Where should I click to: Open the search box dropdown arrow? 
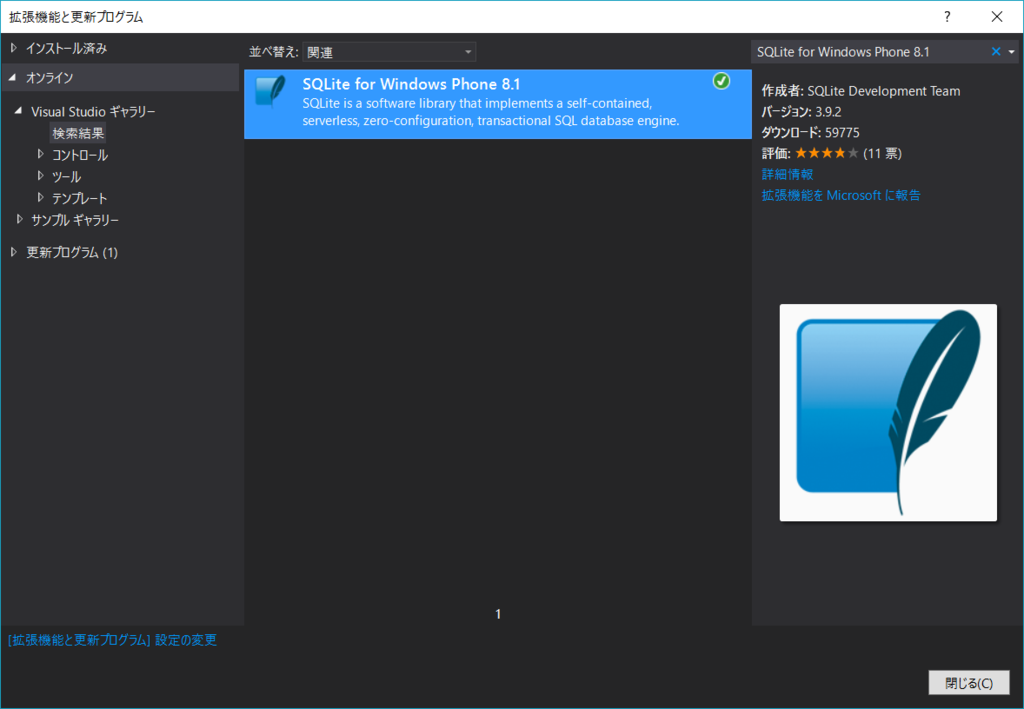[x=1012, y=52]
